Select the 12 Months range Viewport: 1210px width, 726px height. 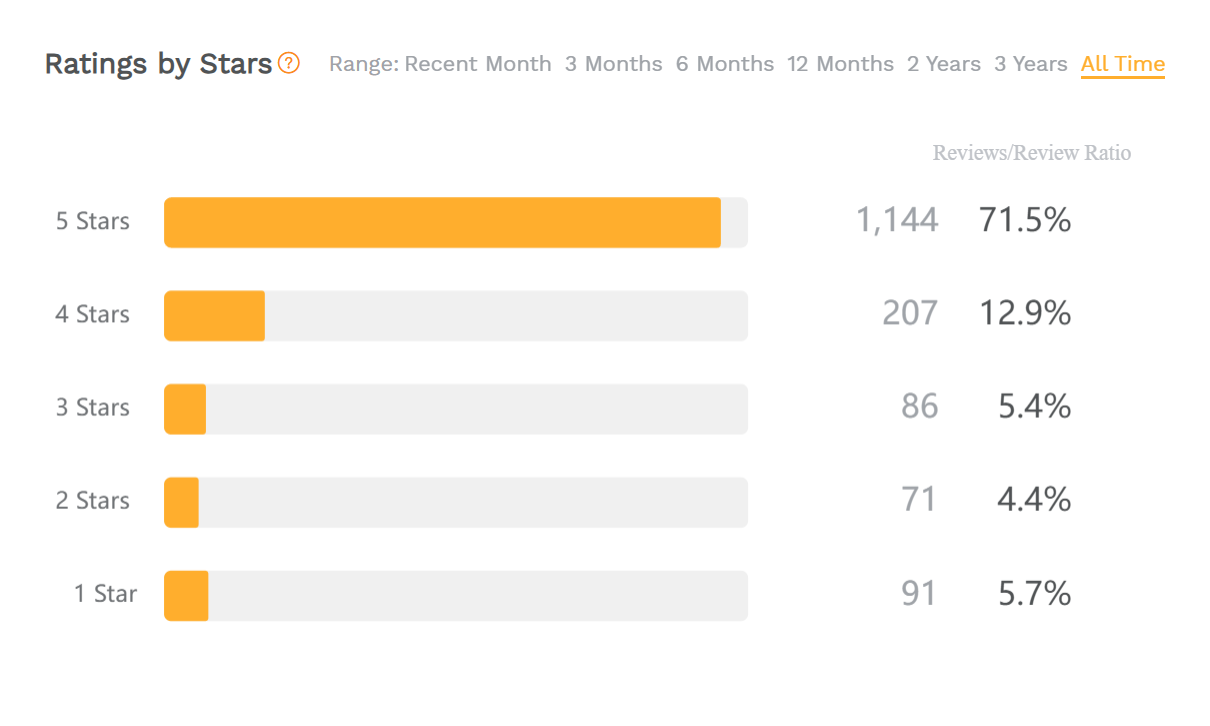tap(840, 64)
